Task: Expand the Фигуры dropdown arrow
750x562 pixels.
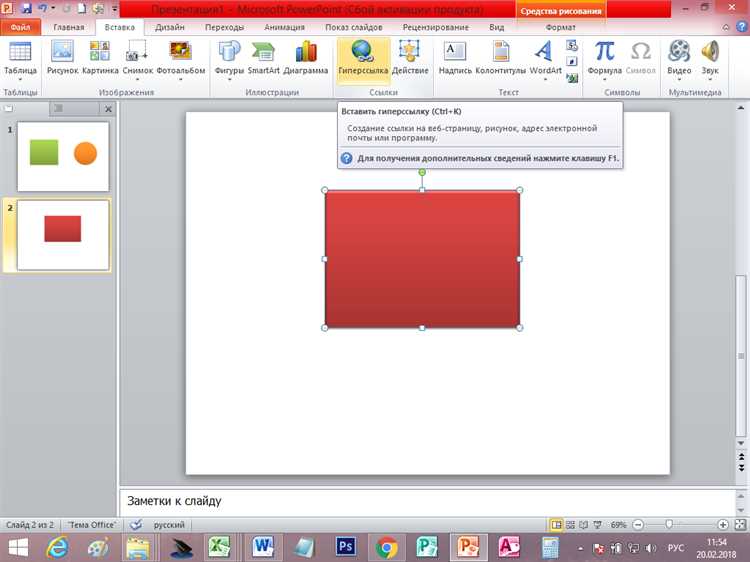Action: pos(229,80)
